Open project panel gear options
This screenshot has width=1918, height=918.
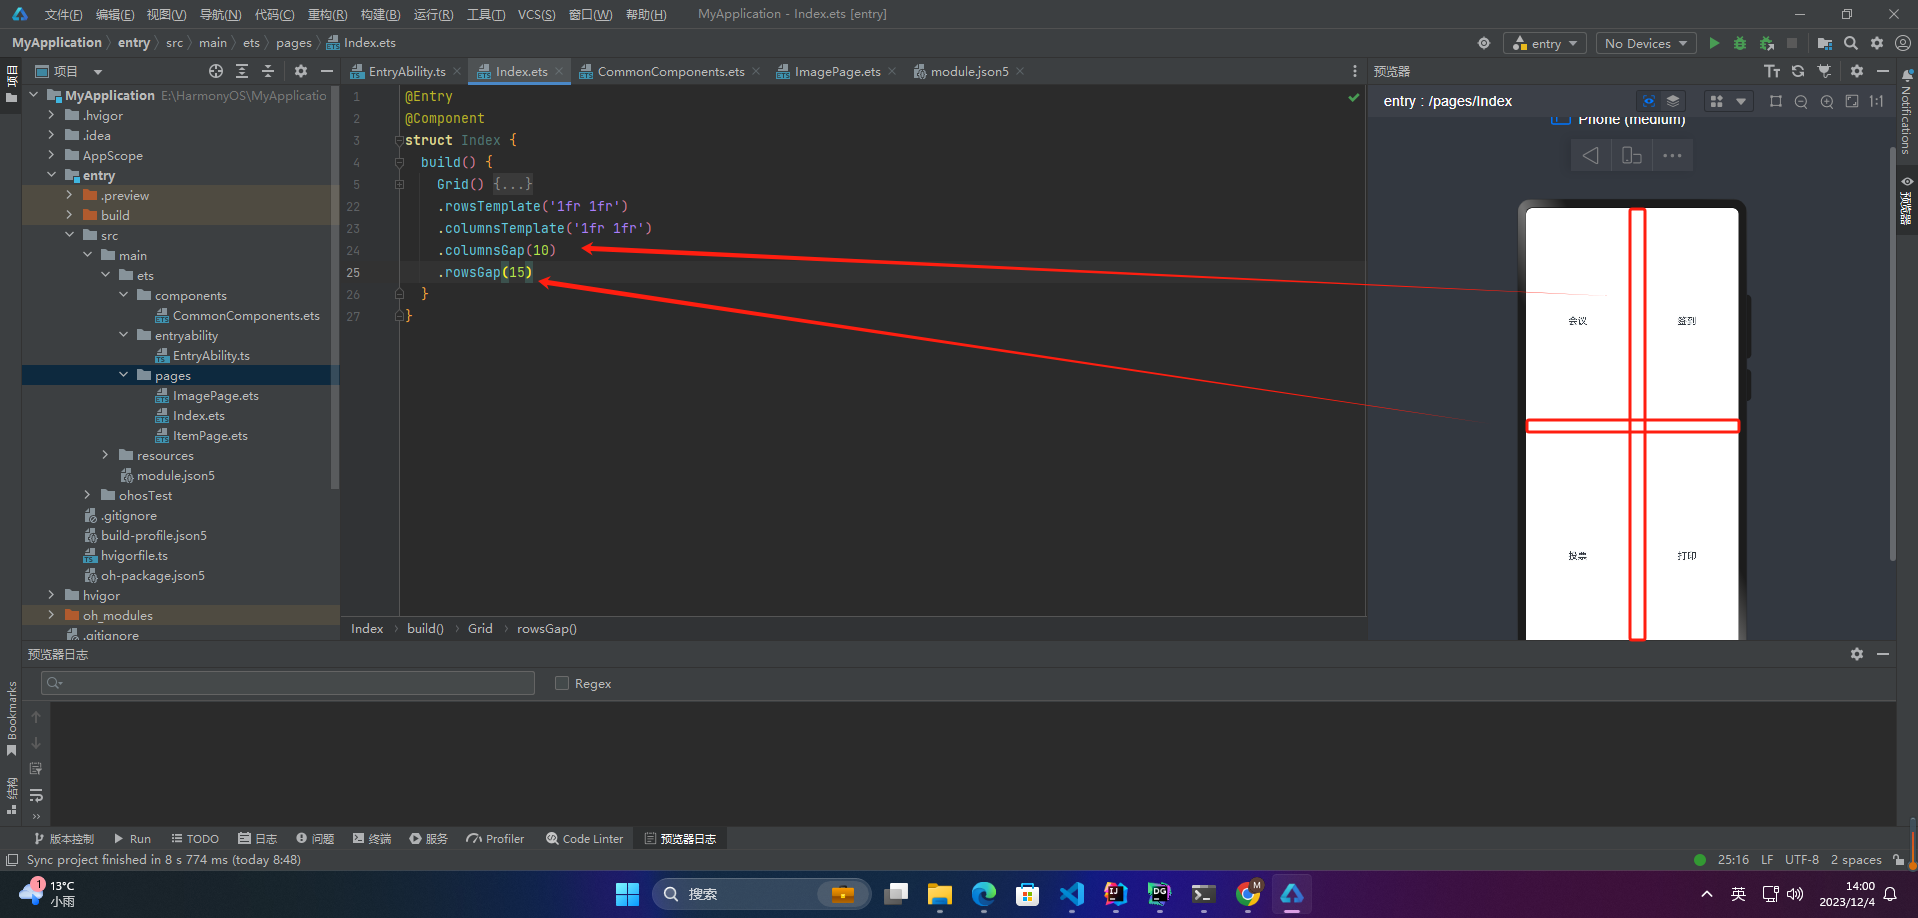pyautogui.click(x=301, y=71)
